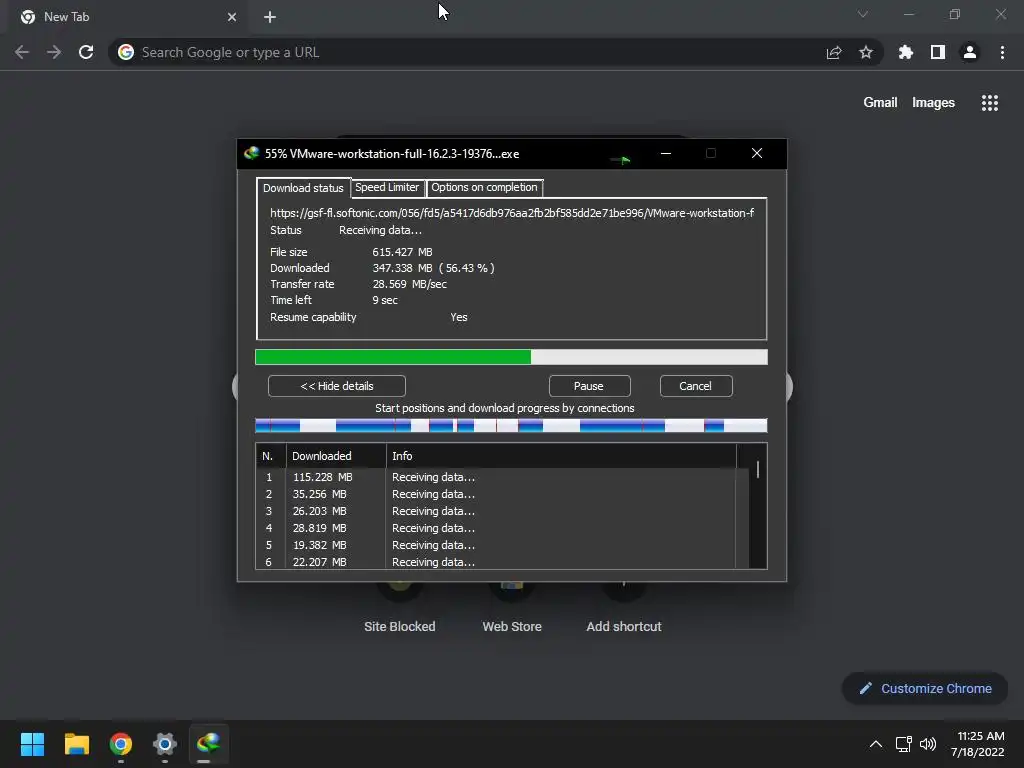
Task: Open the Images link
Action: tap(933, 103)
